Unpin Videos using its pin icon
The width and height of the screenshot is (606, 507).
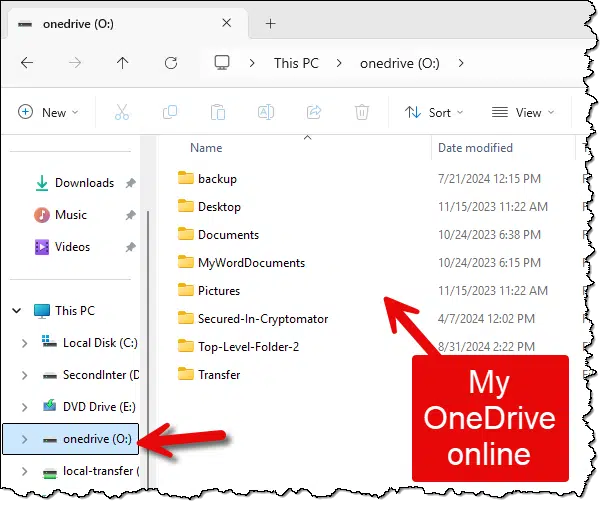pyautogui.click(x=131, y=247)
